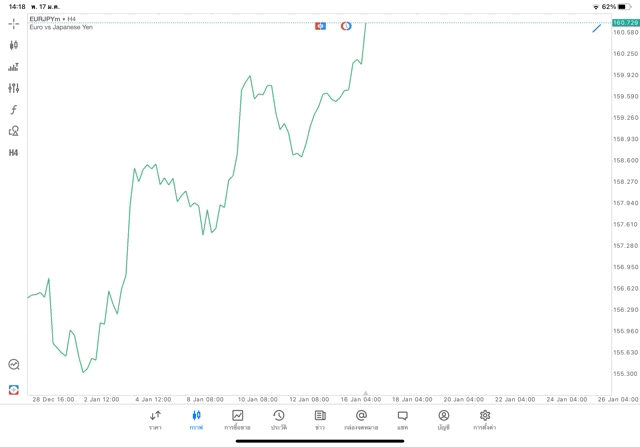This screenshot has height=447, width=640.
Task: Open the EURJPYm symbol title
Action: [x=48, y=19]
